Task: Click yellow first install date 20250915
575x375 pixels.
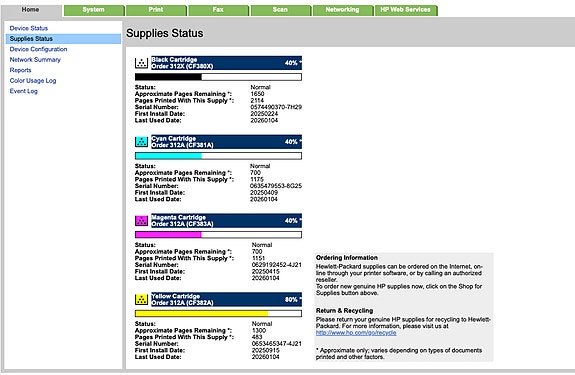Action: coord(265,350)
